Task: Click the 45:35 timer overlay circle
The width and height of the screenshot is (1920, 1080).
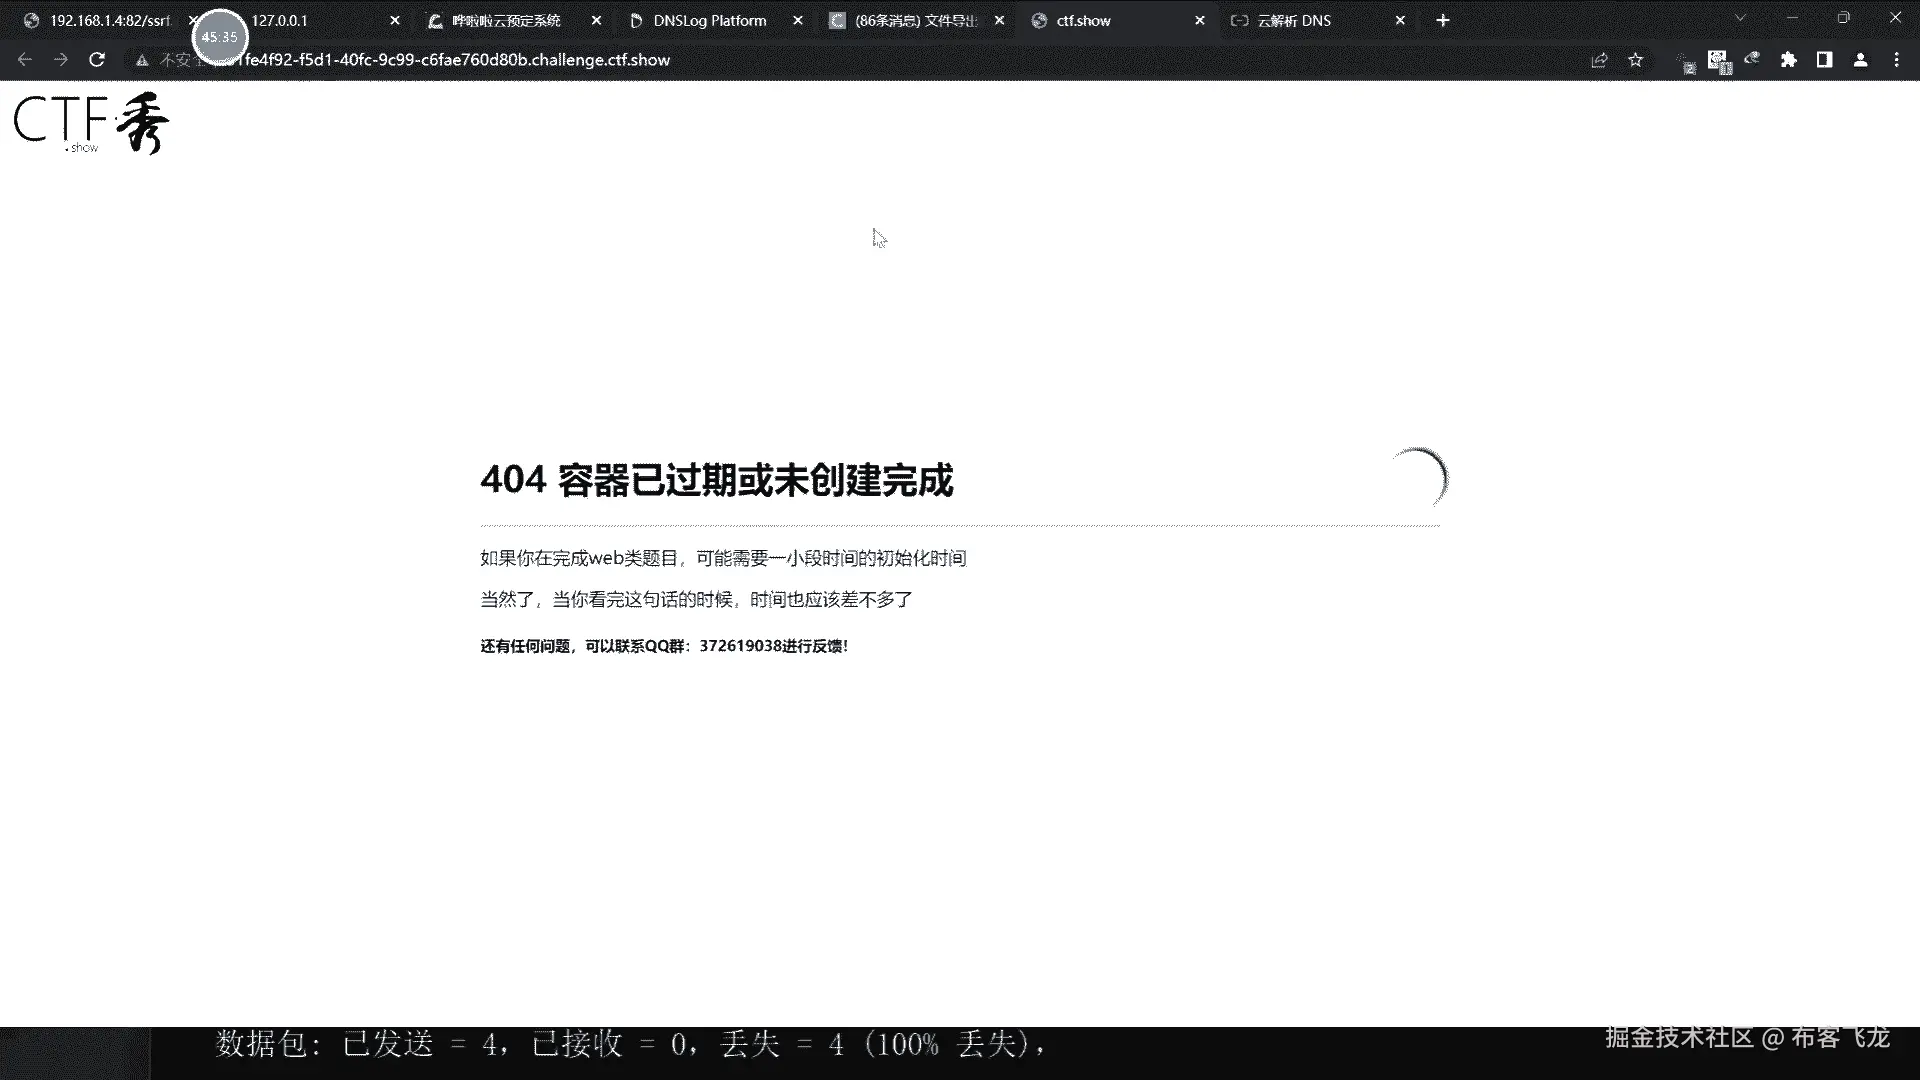Action: 219,37
